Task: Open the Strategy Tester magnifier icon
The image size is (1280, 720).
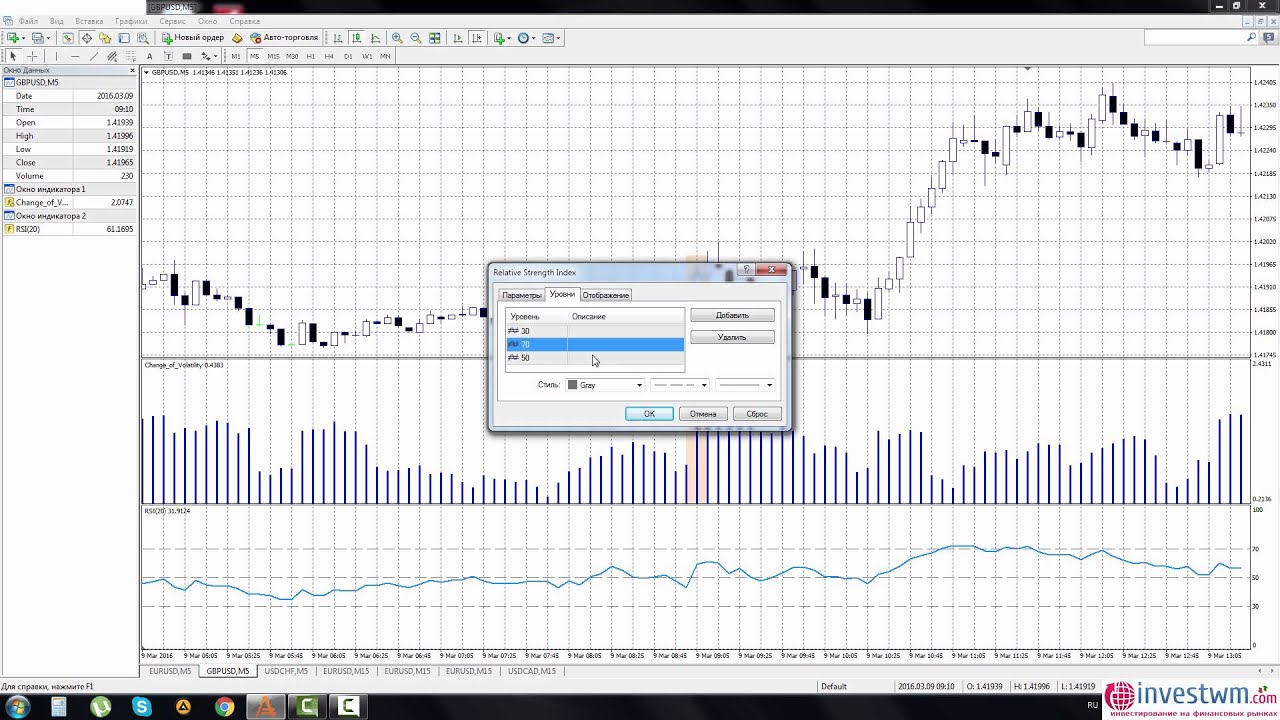Action: pyautogui.click(x=143, y=38)
